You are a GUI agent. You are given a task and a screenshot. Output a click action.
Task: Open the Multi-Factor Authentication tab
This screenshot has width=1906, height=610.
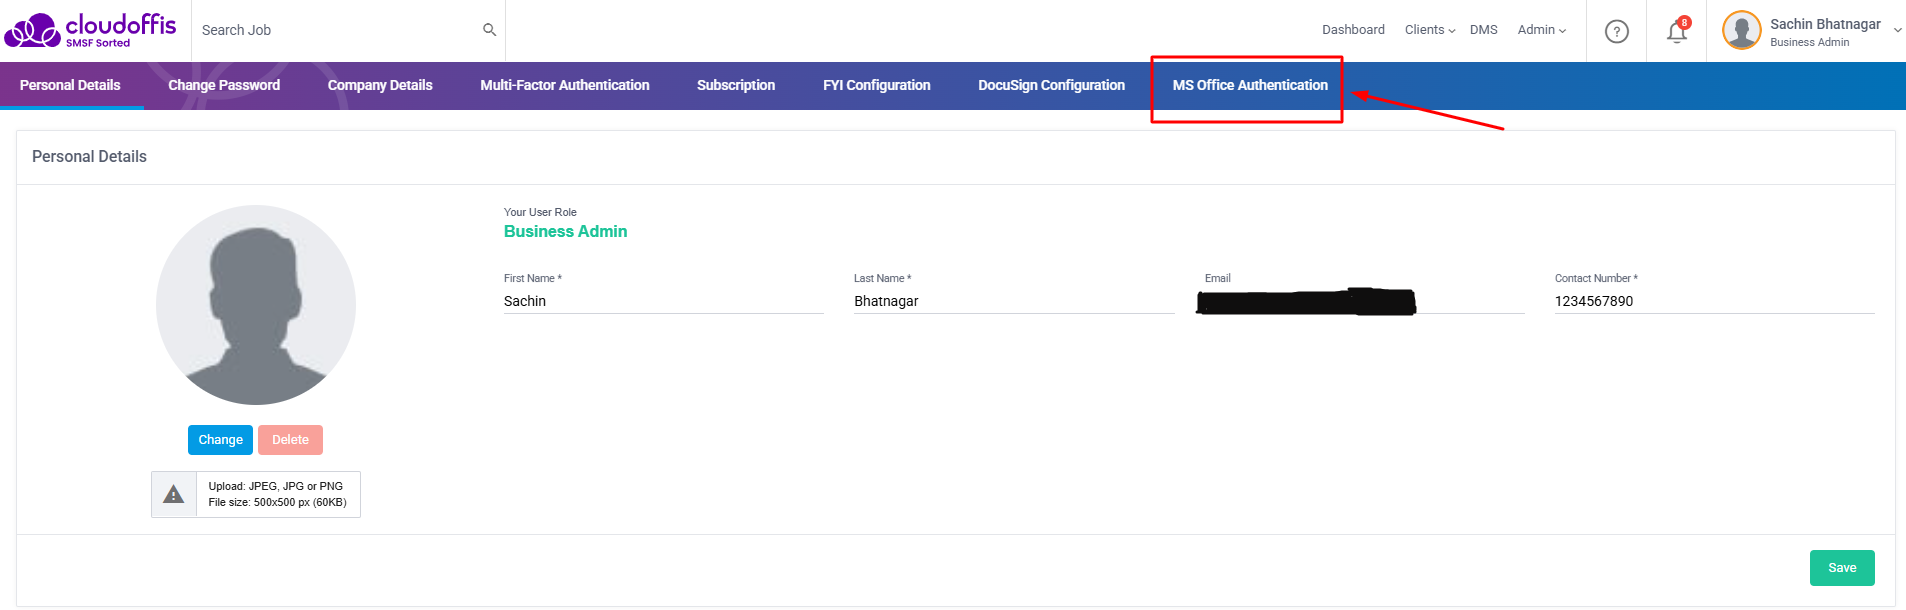tap(564, 85)
